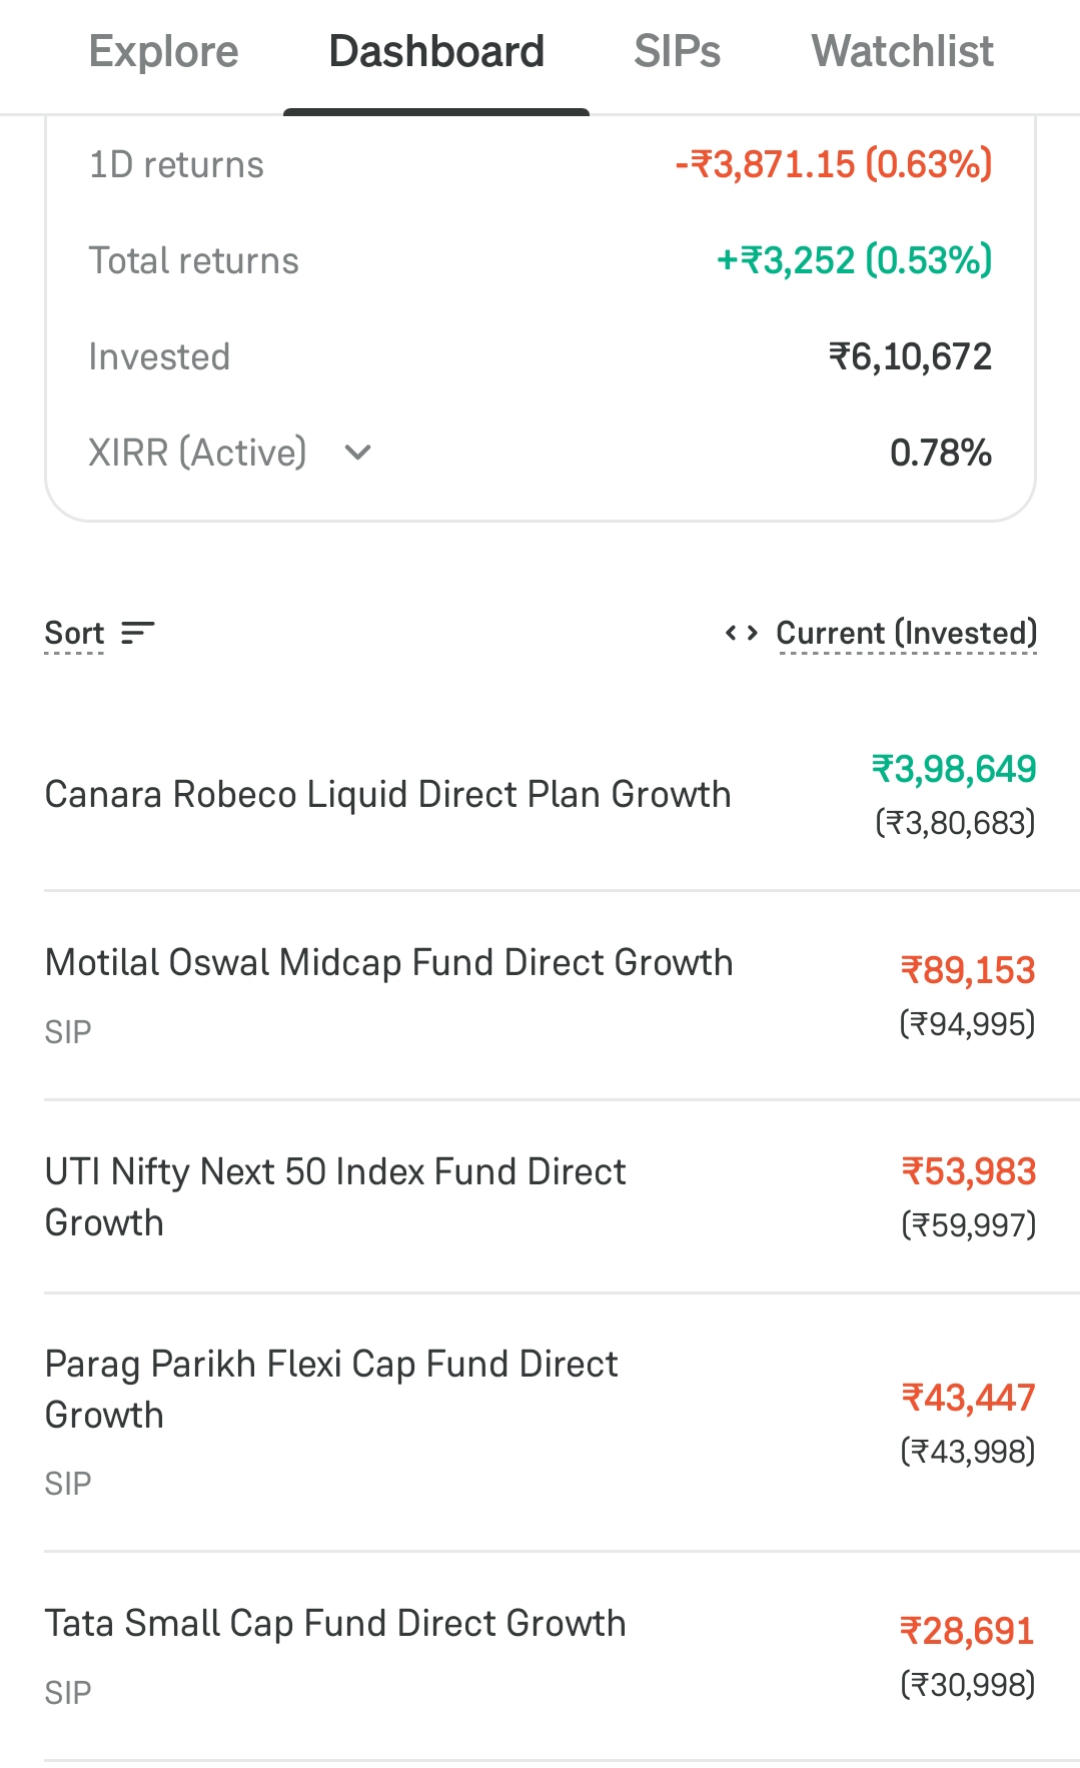Open Canara Robeco Liquid Direct Plan fund
The width and height of the screenshot is (1080, 1768).
coord(388,795)
